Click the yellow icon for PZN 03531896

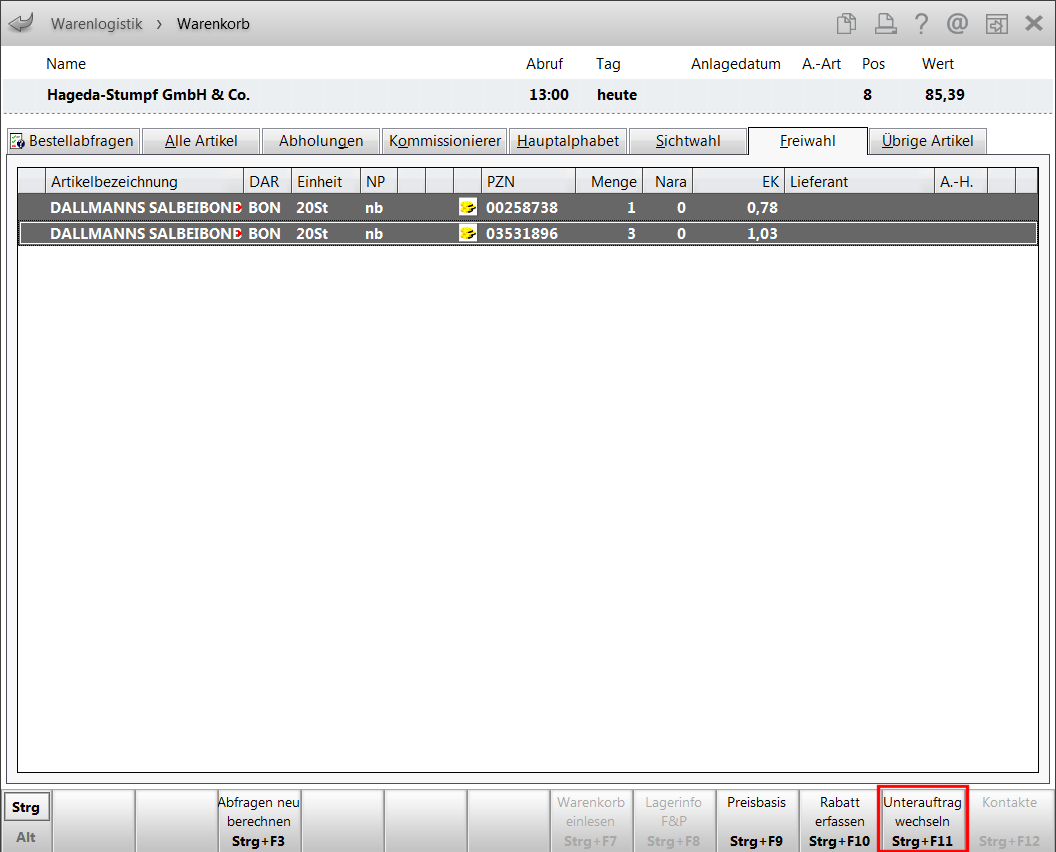click(467, 234)
